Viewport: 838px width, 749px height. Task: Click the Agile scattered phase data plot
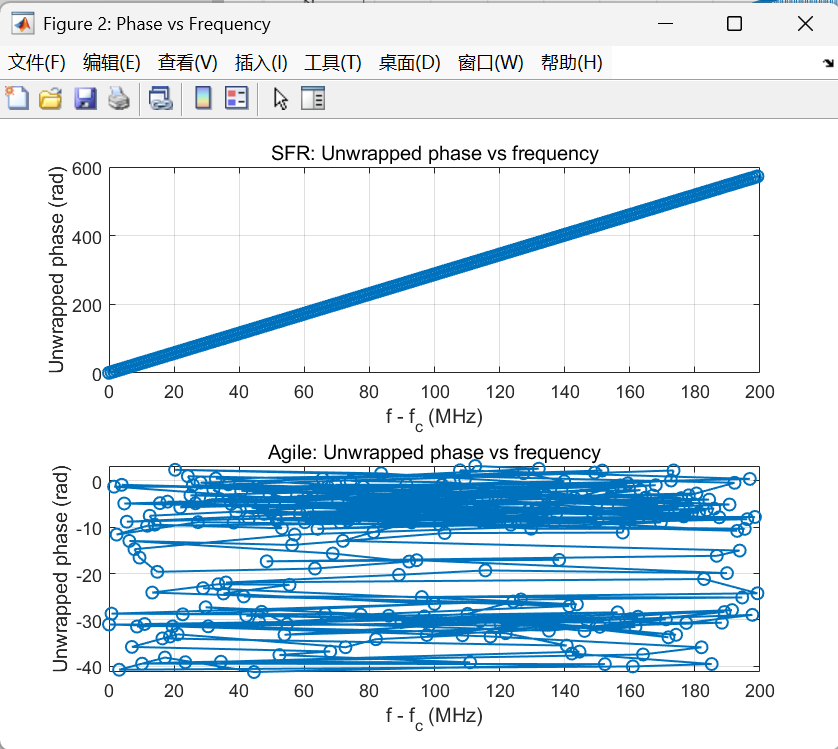434,568
